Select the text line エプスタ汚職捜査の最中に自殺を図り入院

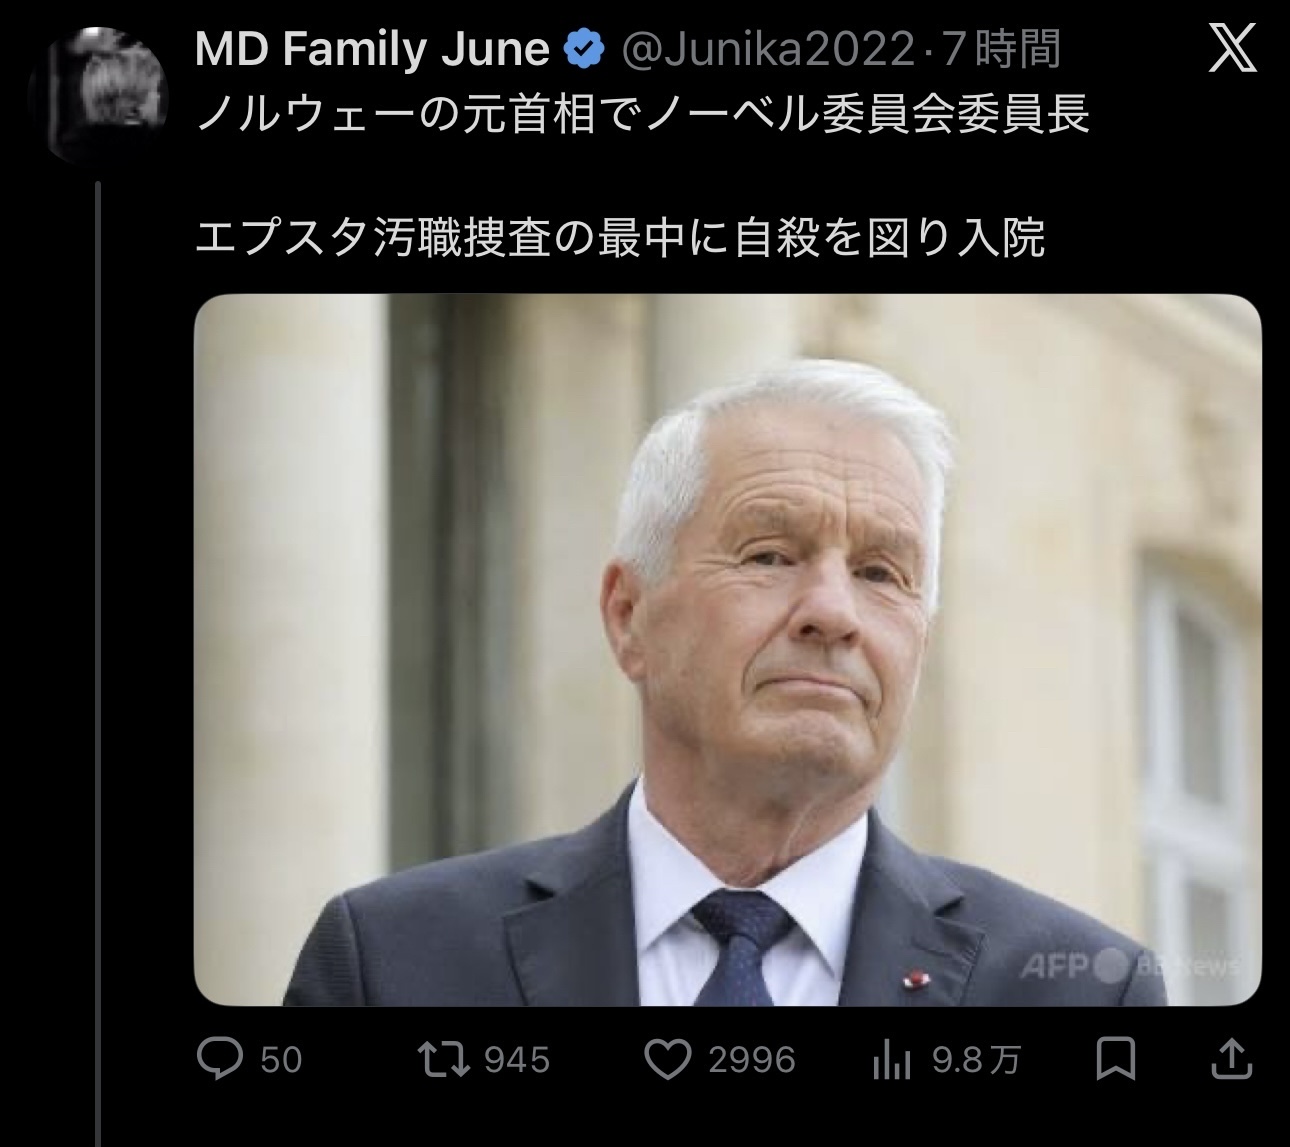(620, 238)
